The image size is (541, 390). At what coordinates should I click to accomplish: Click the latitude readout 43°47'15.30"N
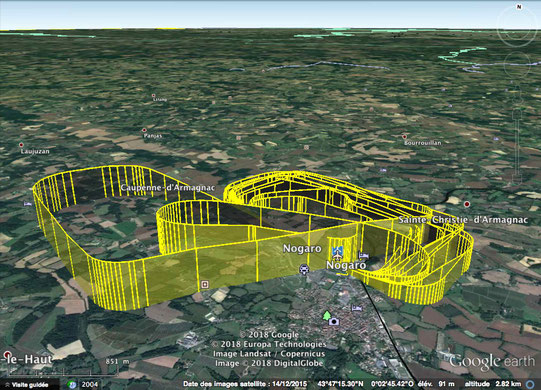coord(340,384)
